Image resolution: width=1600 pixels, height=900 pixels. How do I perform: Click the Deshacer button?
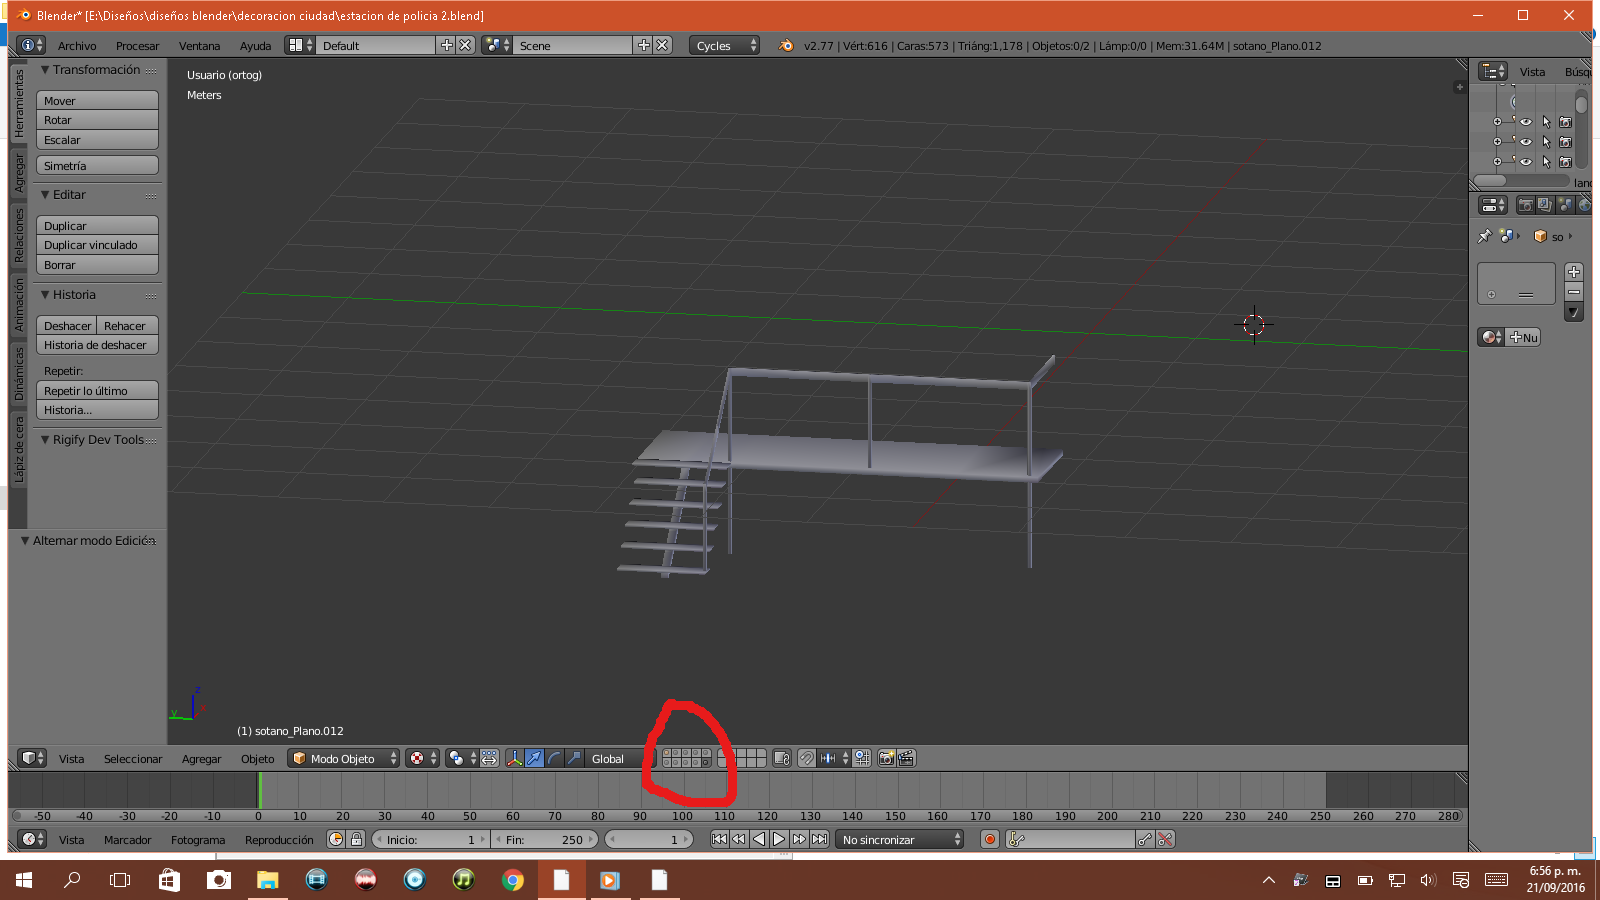point(67,326)
